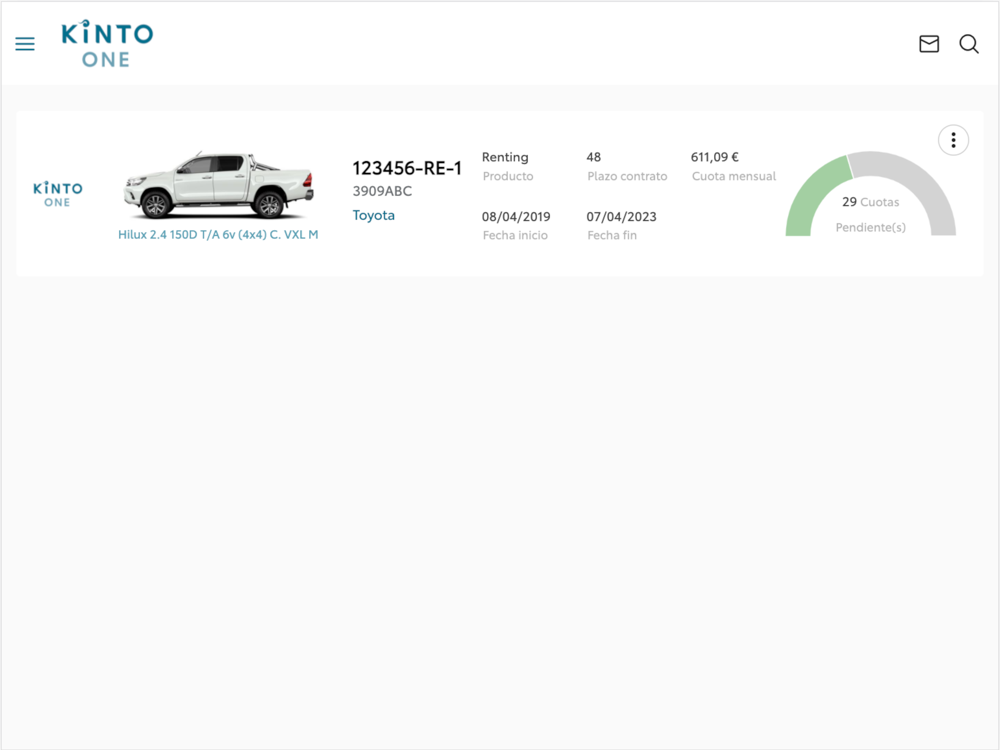Click the white Hilux pickup image
The height and width of the screenshot is (750, 1000).
(218, 186)
